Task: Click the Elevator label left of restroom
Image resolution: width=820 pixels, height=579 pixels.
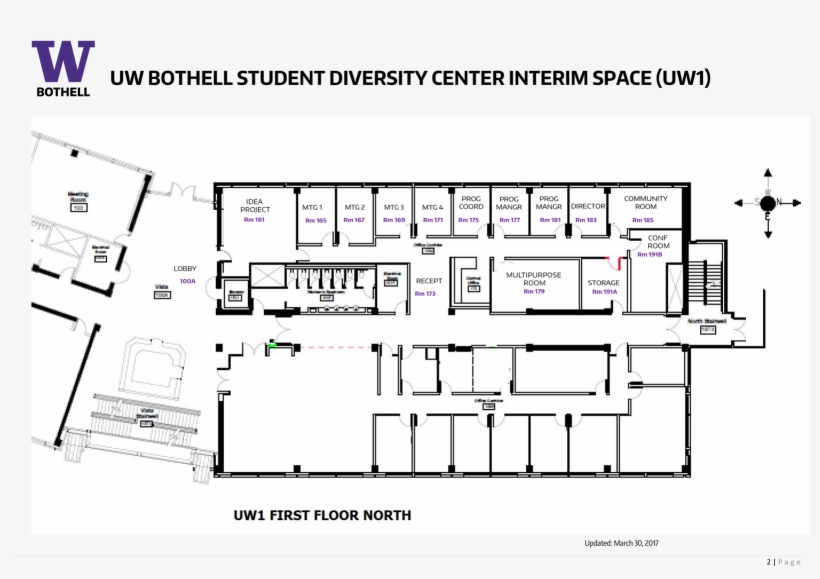Action: pyautogui.click(x=235, y=292)
